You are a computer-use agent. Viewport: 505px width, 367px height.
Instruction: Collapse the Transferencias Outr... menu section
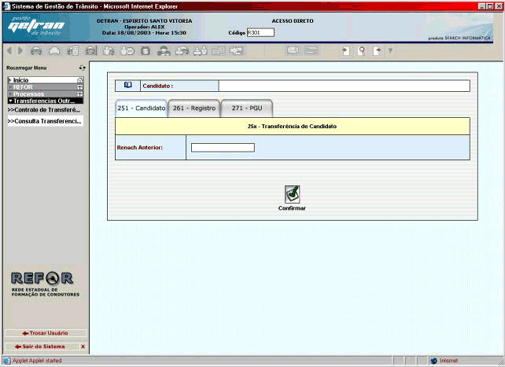(46, 101)
